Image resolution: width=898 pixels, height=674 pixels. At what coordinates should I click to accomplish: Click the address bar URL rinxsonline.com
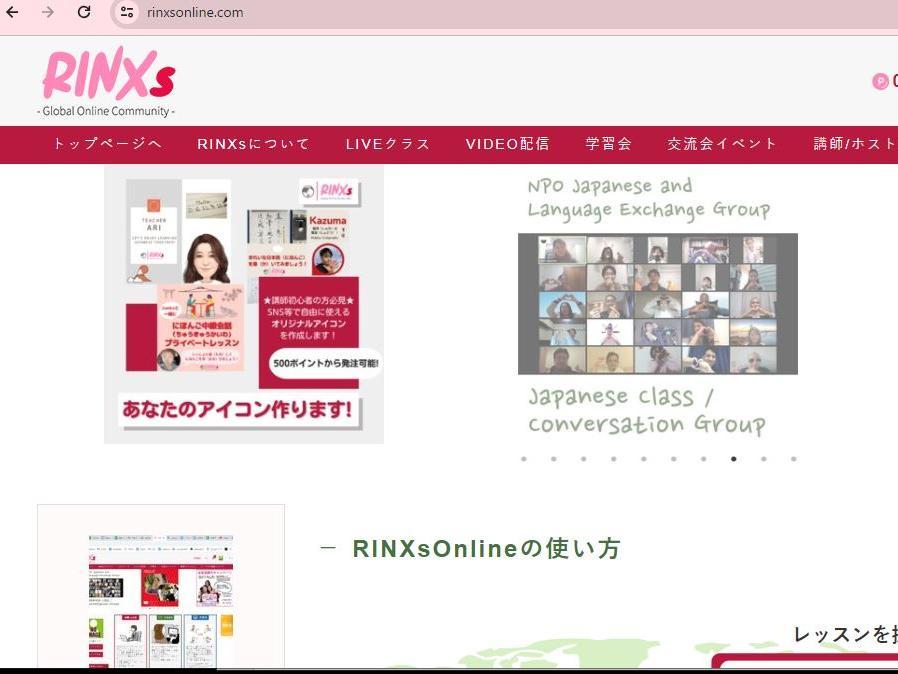pos(195,12)
